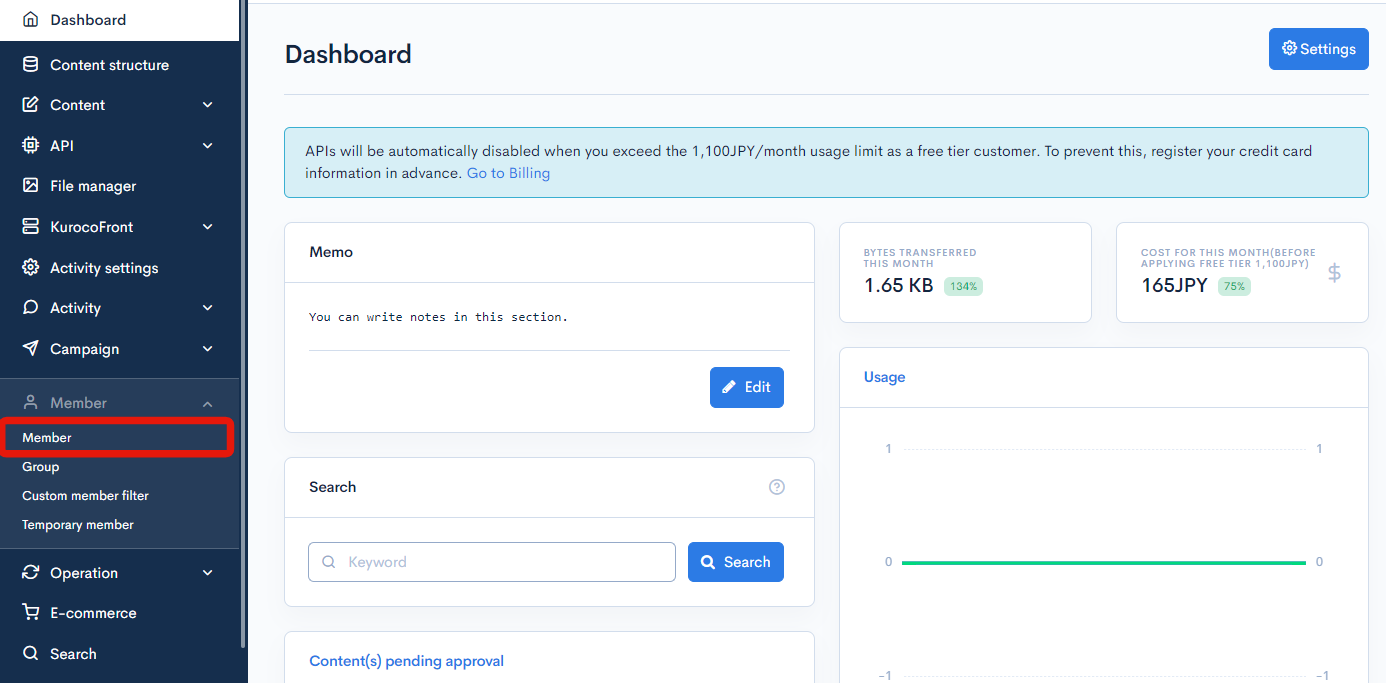The width and height of the screenshot is (1386, 683).
Task: Select the Content structure icon in sidebar
Action: [30, 64]
